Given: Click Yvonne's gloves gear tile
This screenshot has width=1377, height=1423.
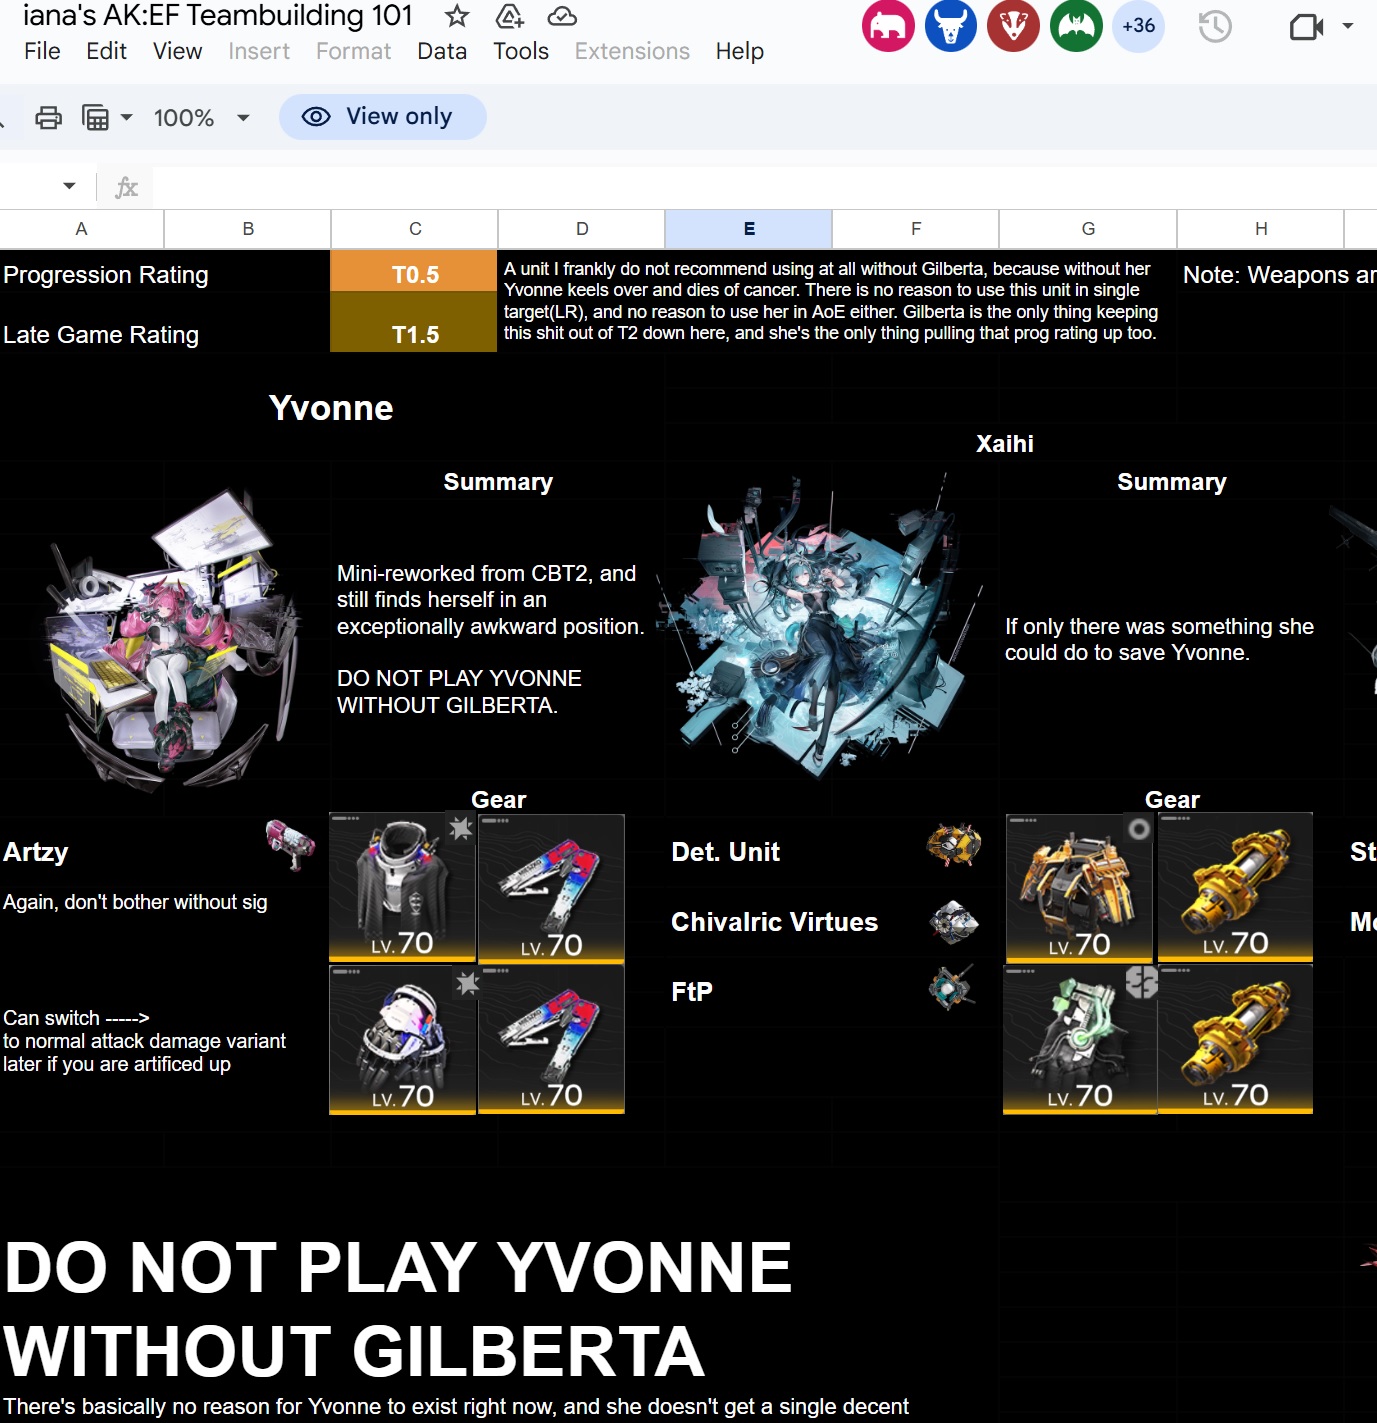Looking at the screenshot, I should (x=403, y=1040).
